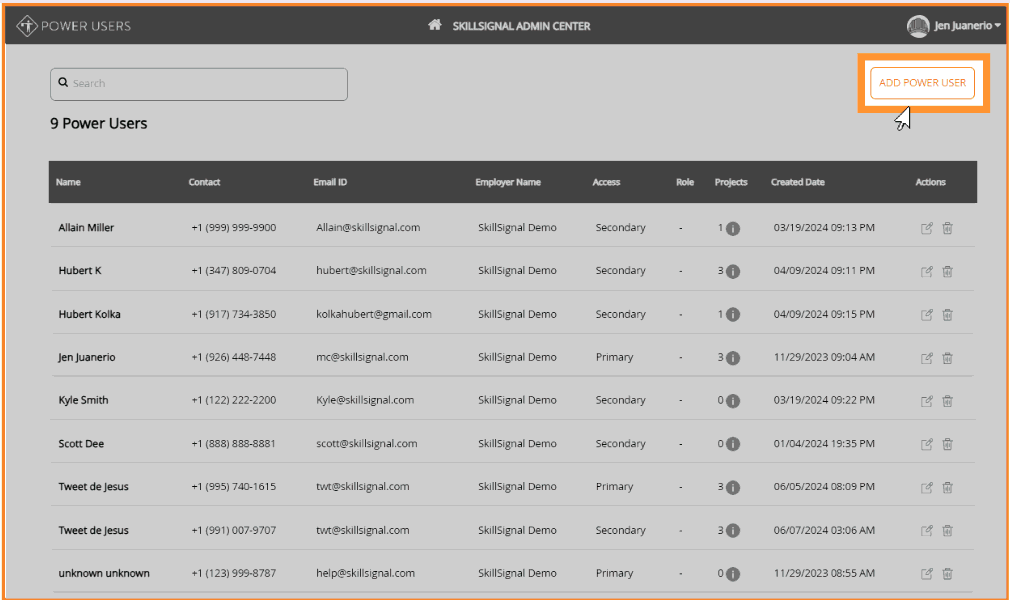Screen dimensions: 1010x600
Task: Click the Projects column header
Action: coord(731,182)
